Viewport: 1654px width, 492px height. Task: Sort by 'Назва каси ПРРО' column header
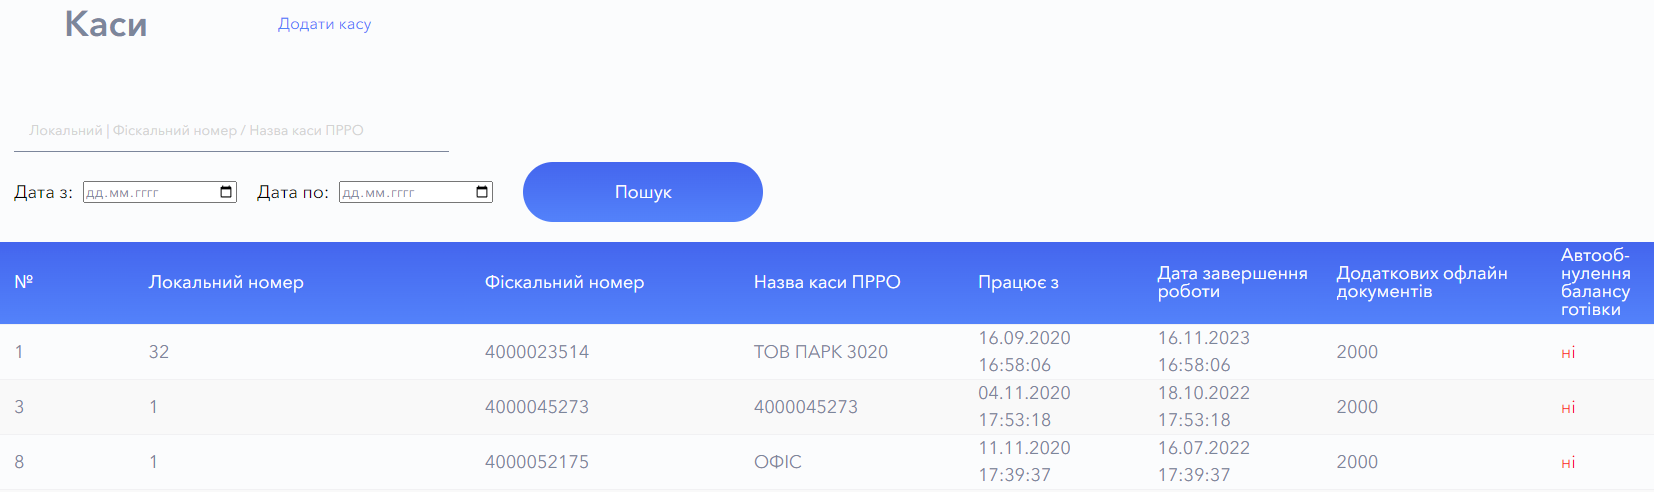[827, 282]
